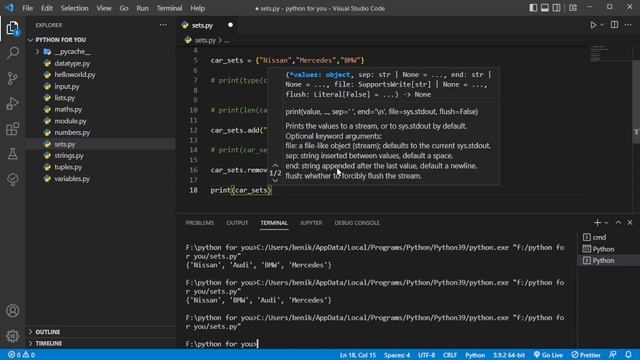Open the Search view in activity bar
This screenshot has height=360, width=640.
(x=12, y=53)
